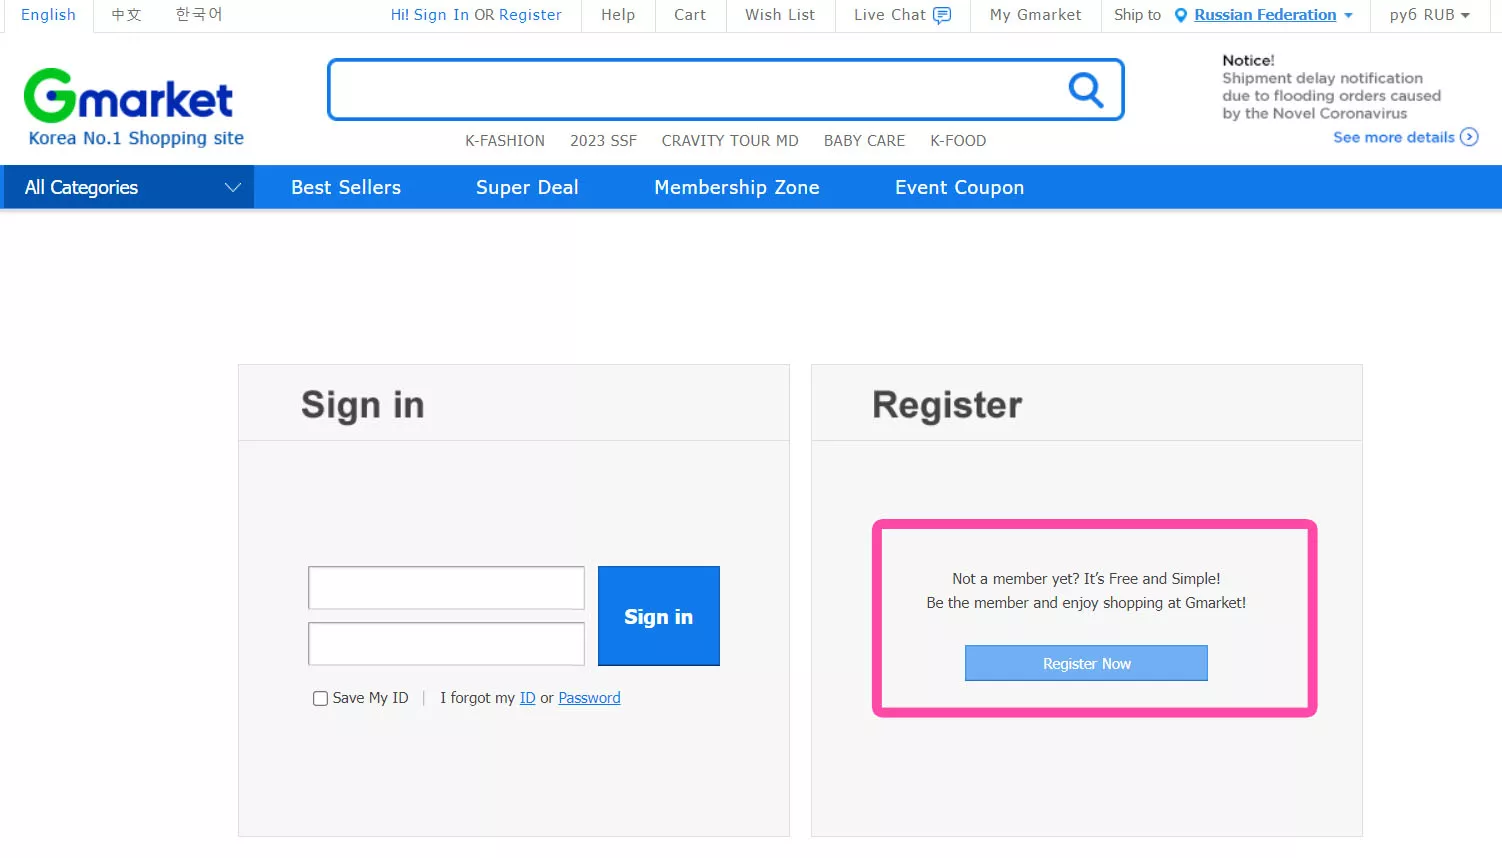Select the BABY CARE keyword link
1502x858 pixels.
coord(864,141)
